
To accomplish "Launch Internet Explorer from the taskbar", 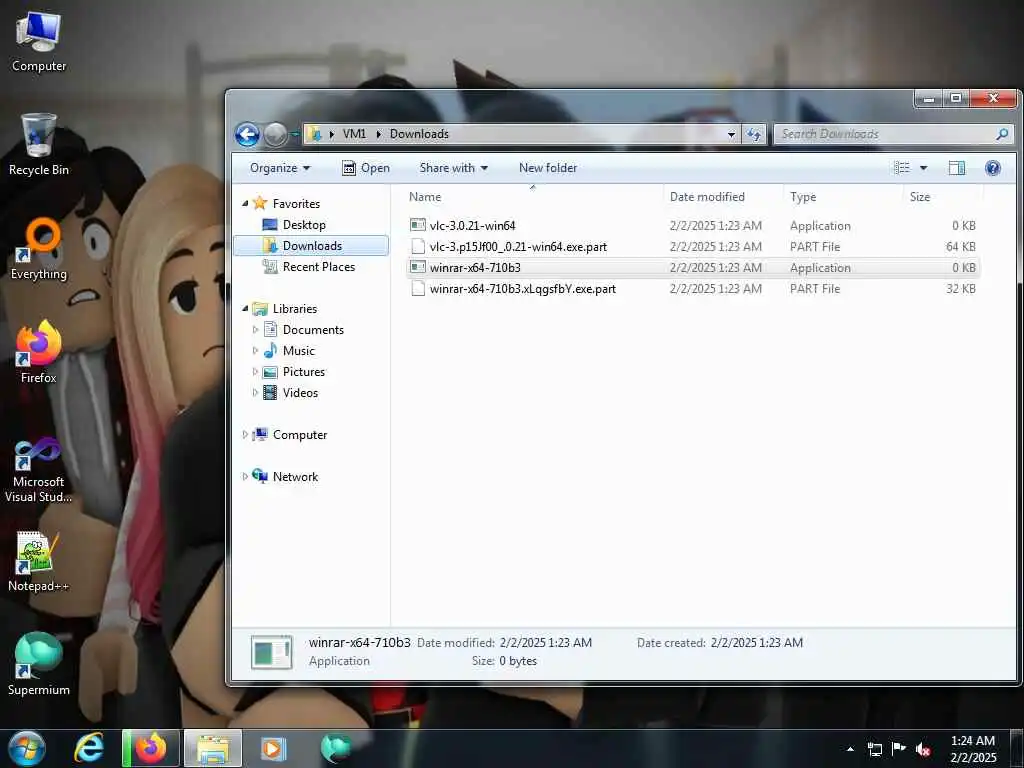I will pyautogui.click(x=89, y=748).
